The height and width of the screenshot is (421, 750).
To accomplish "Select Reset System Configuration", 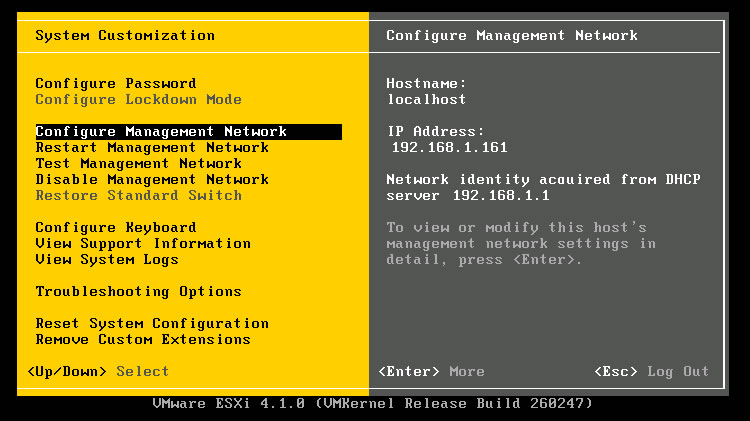I will coord(152,323).
